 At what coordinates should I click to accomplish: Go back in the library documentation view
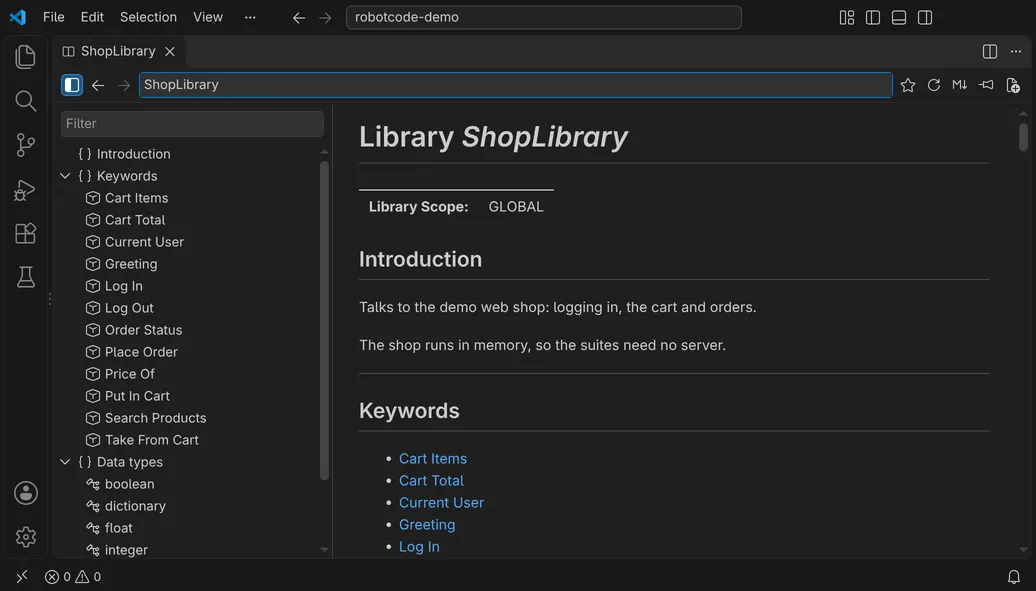(x=98, y=85)
